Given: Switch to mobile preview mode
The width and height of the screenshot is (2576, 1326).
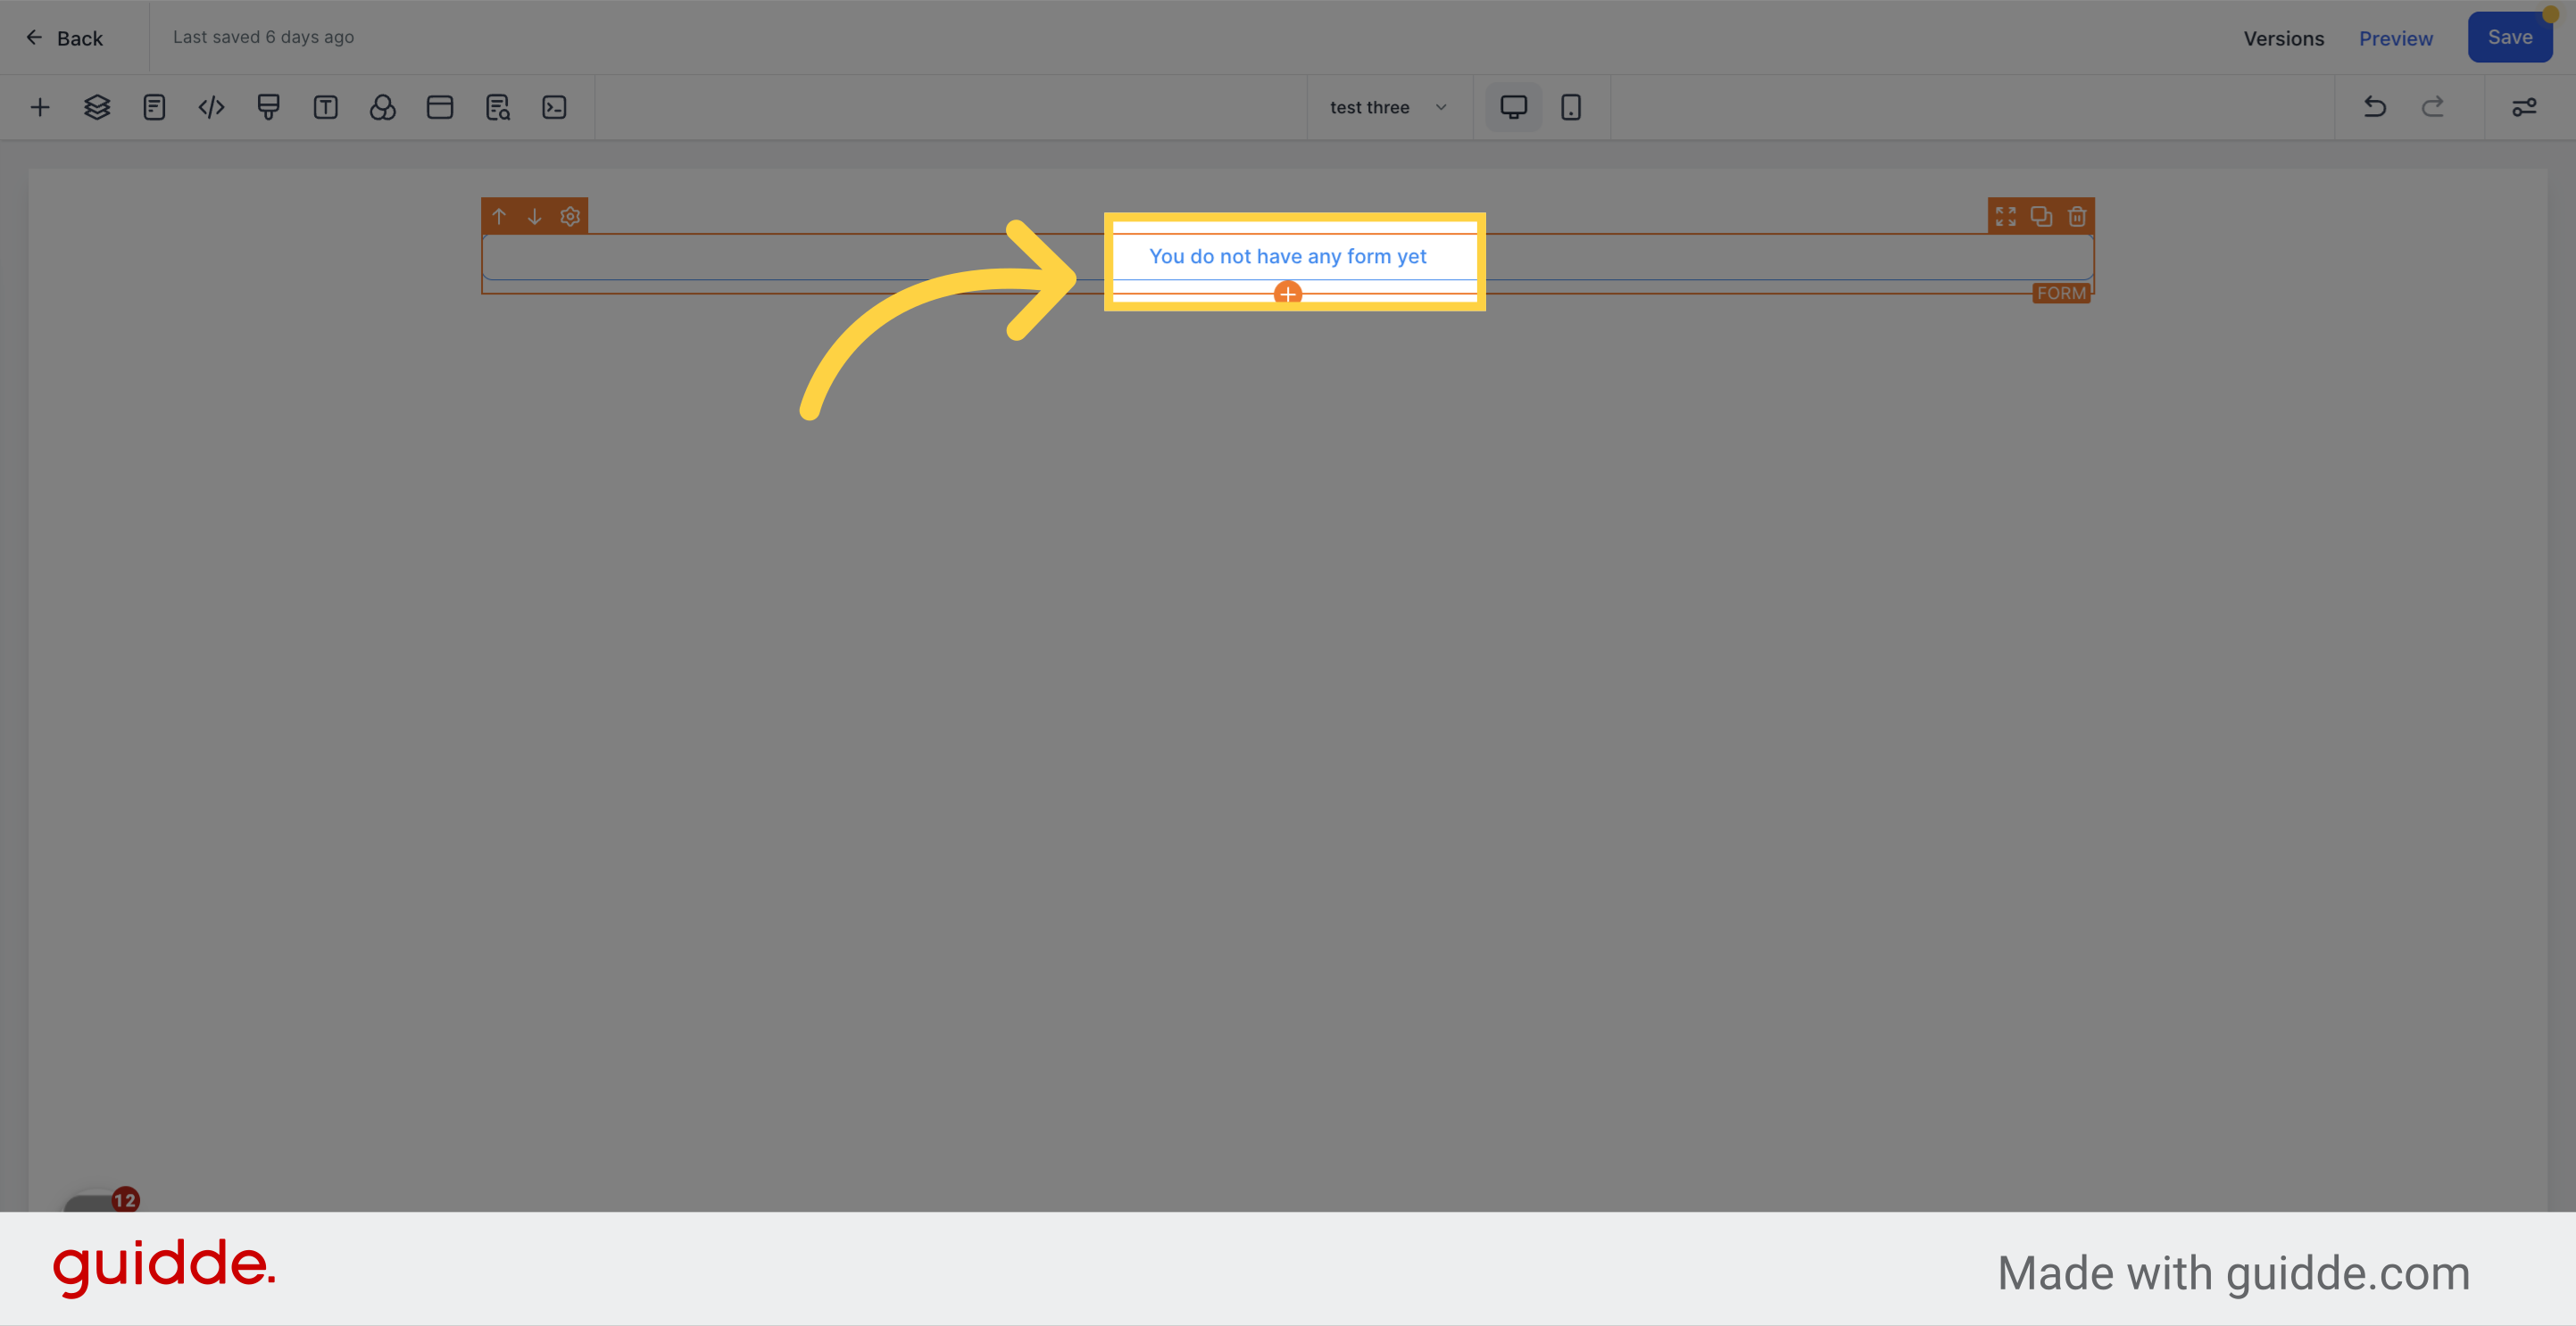Looking at the screenshot, I should pos(1570,107).
